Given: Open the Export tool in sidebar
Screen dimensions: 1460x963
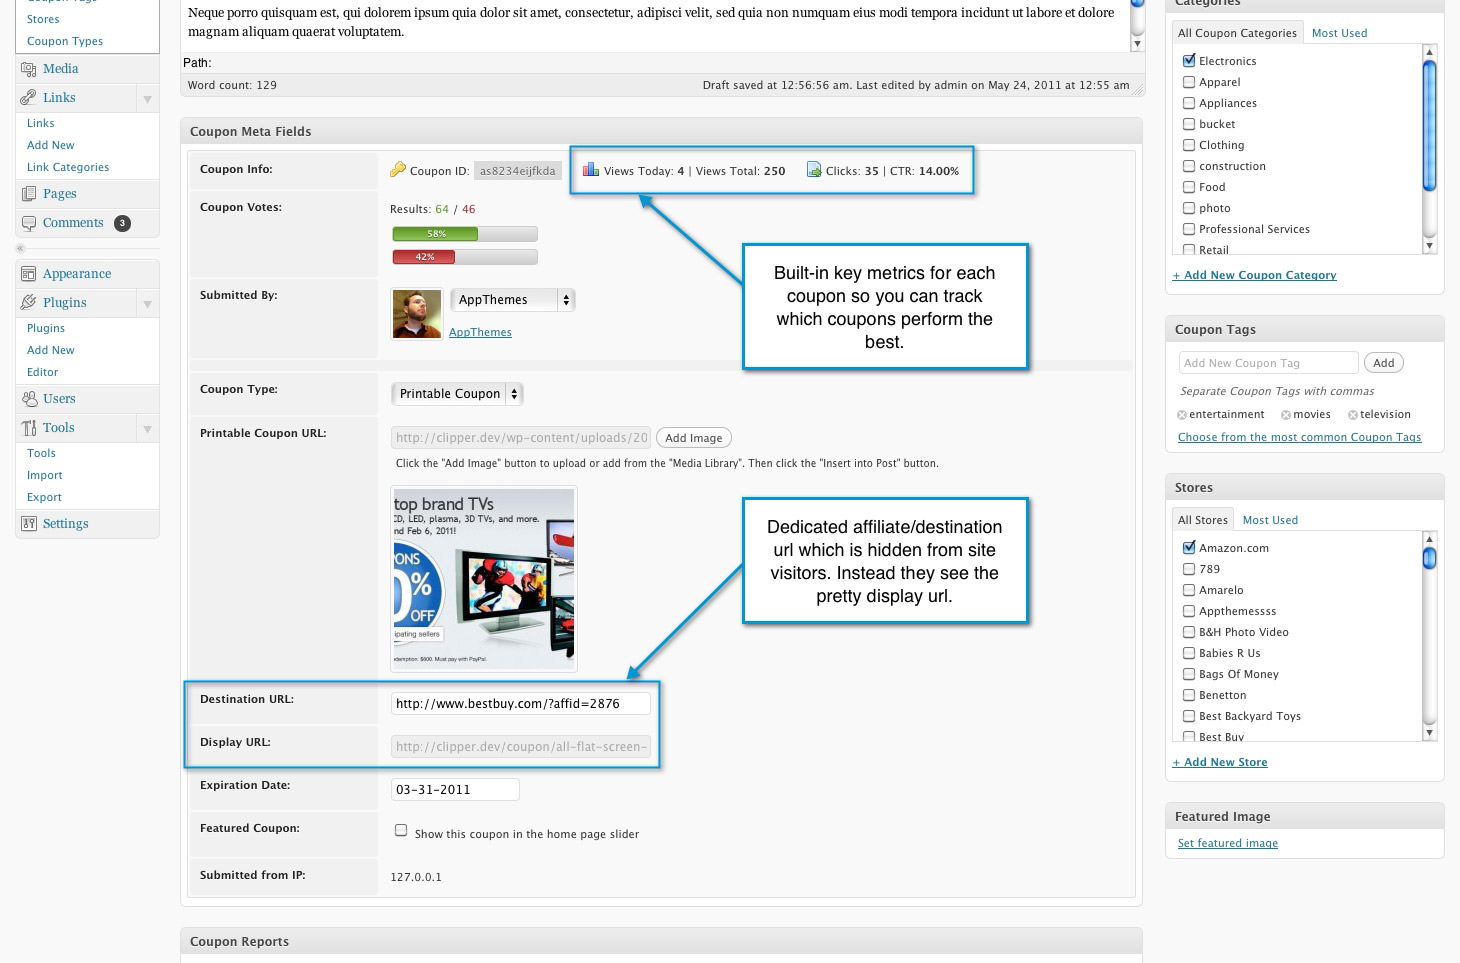Looking at the screenshot, I should coord(44,497).
